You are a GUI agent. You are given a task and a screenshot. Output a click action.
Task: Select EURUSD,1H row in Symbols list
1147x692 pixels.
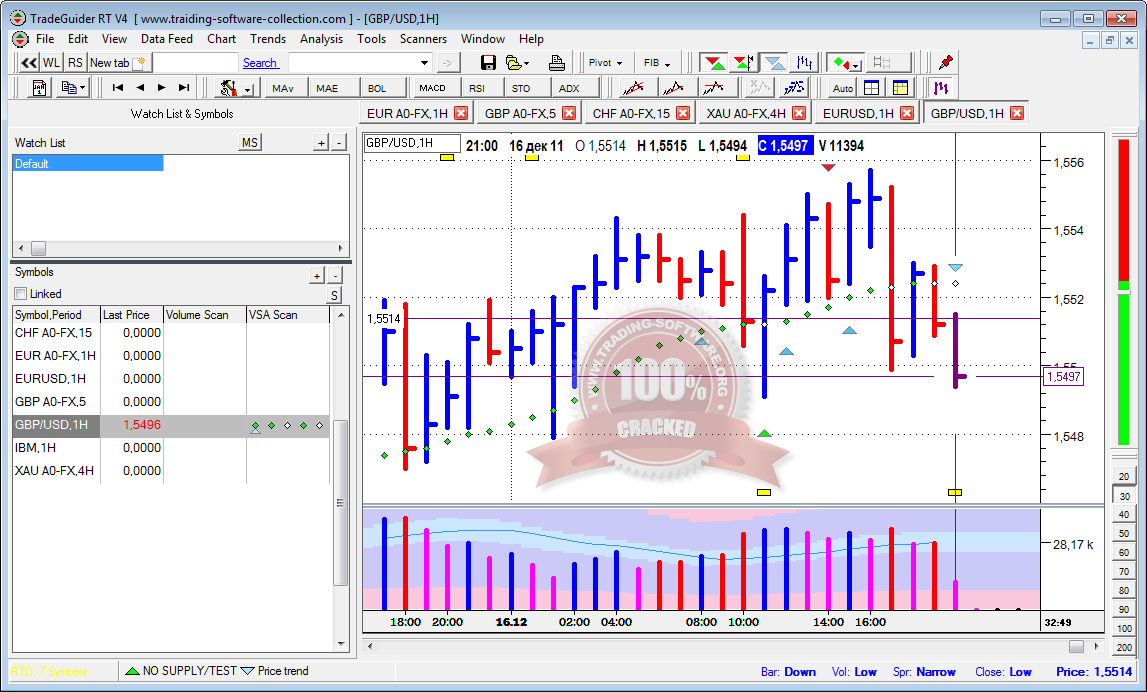51,378
